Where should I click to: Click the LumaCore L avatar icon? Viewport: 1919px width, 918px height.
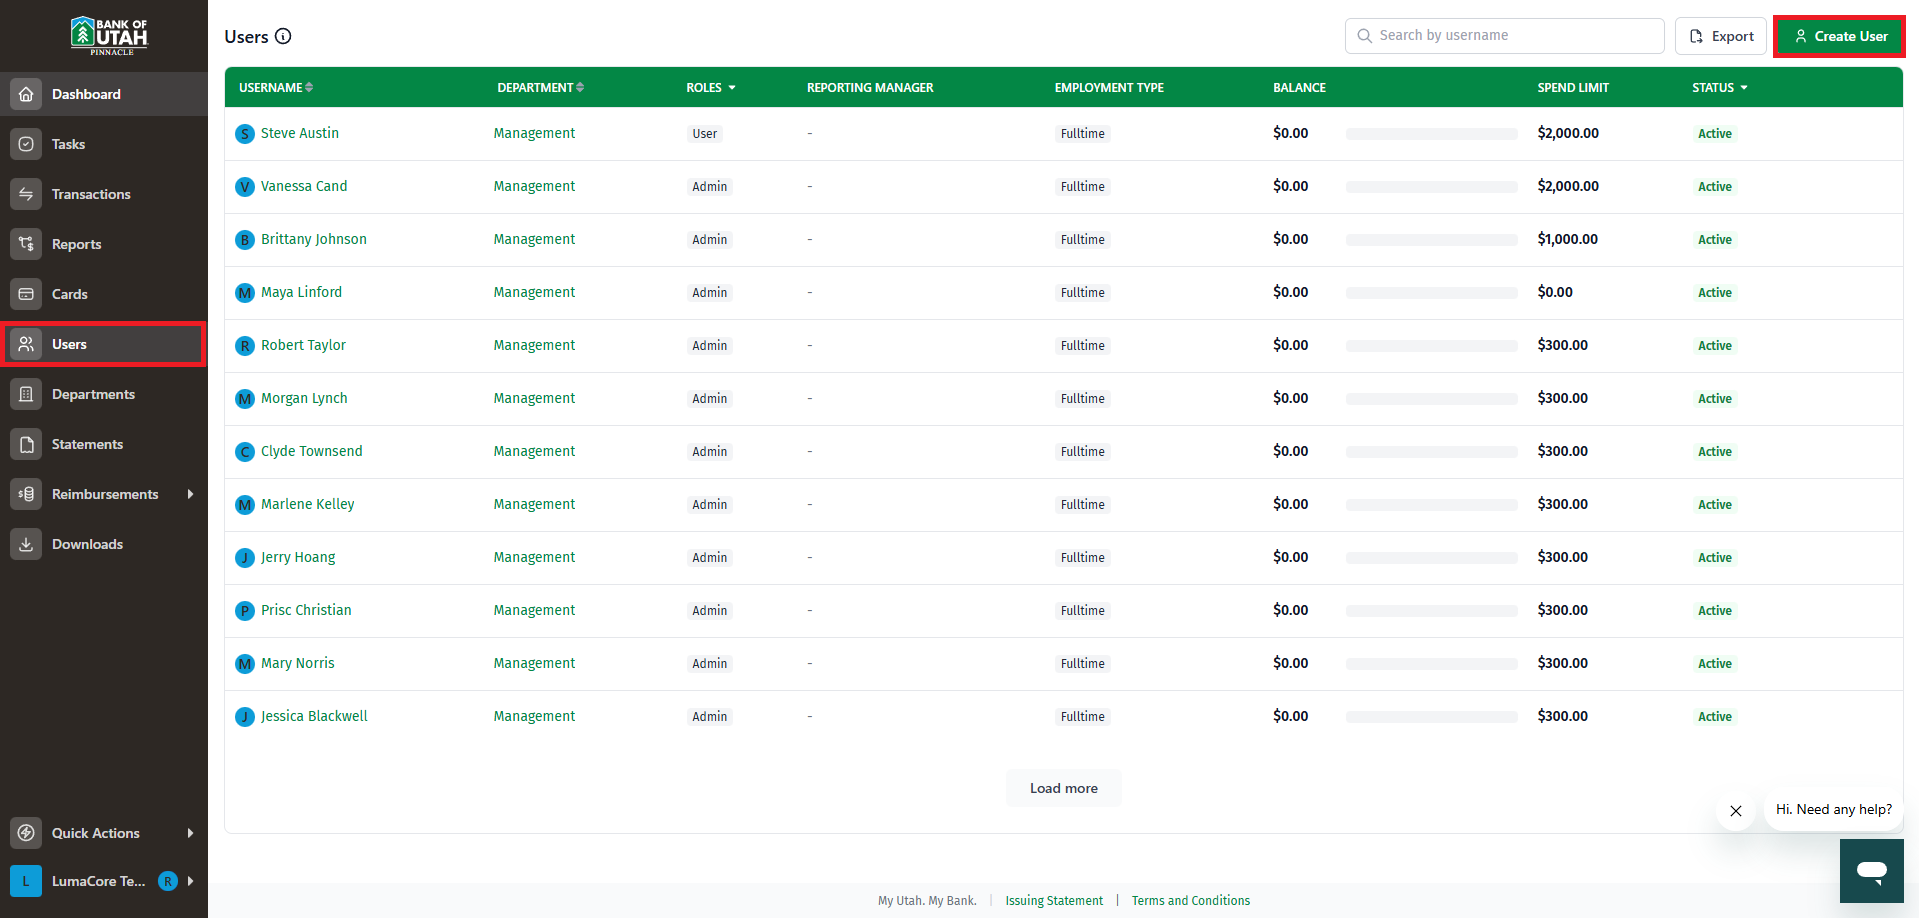click(x=26, y=881)
